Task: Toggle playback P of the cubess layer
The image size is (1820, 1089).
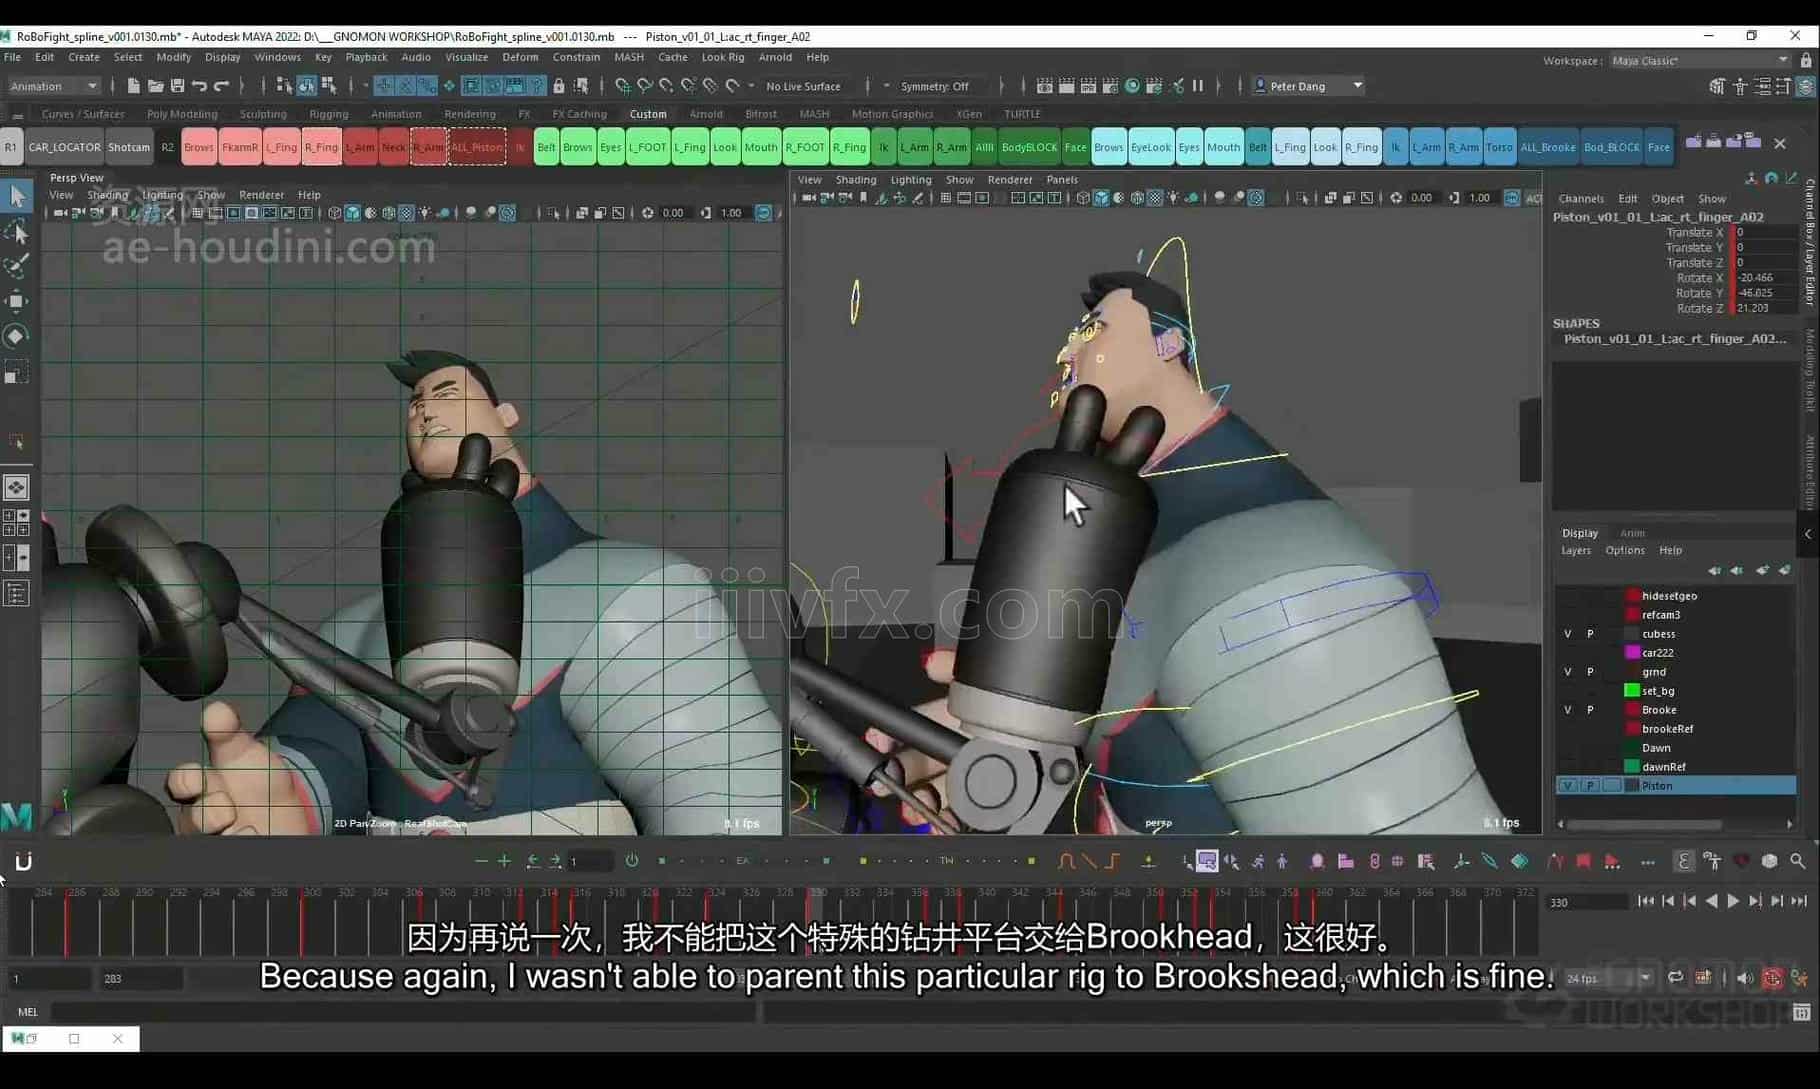Action: (x=1590, y=634)
